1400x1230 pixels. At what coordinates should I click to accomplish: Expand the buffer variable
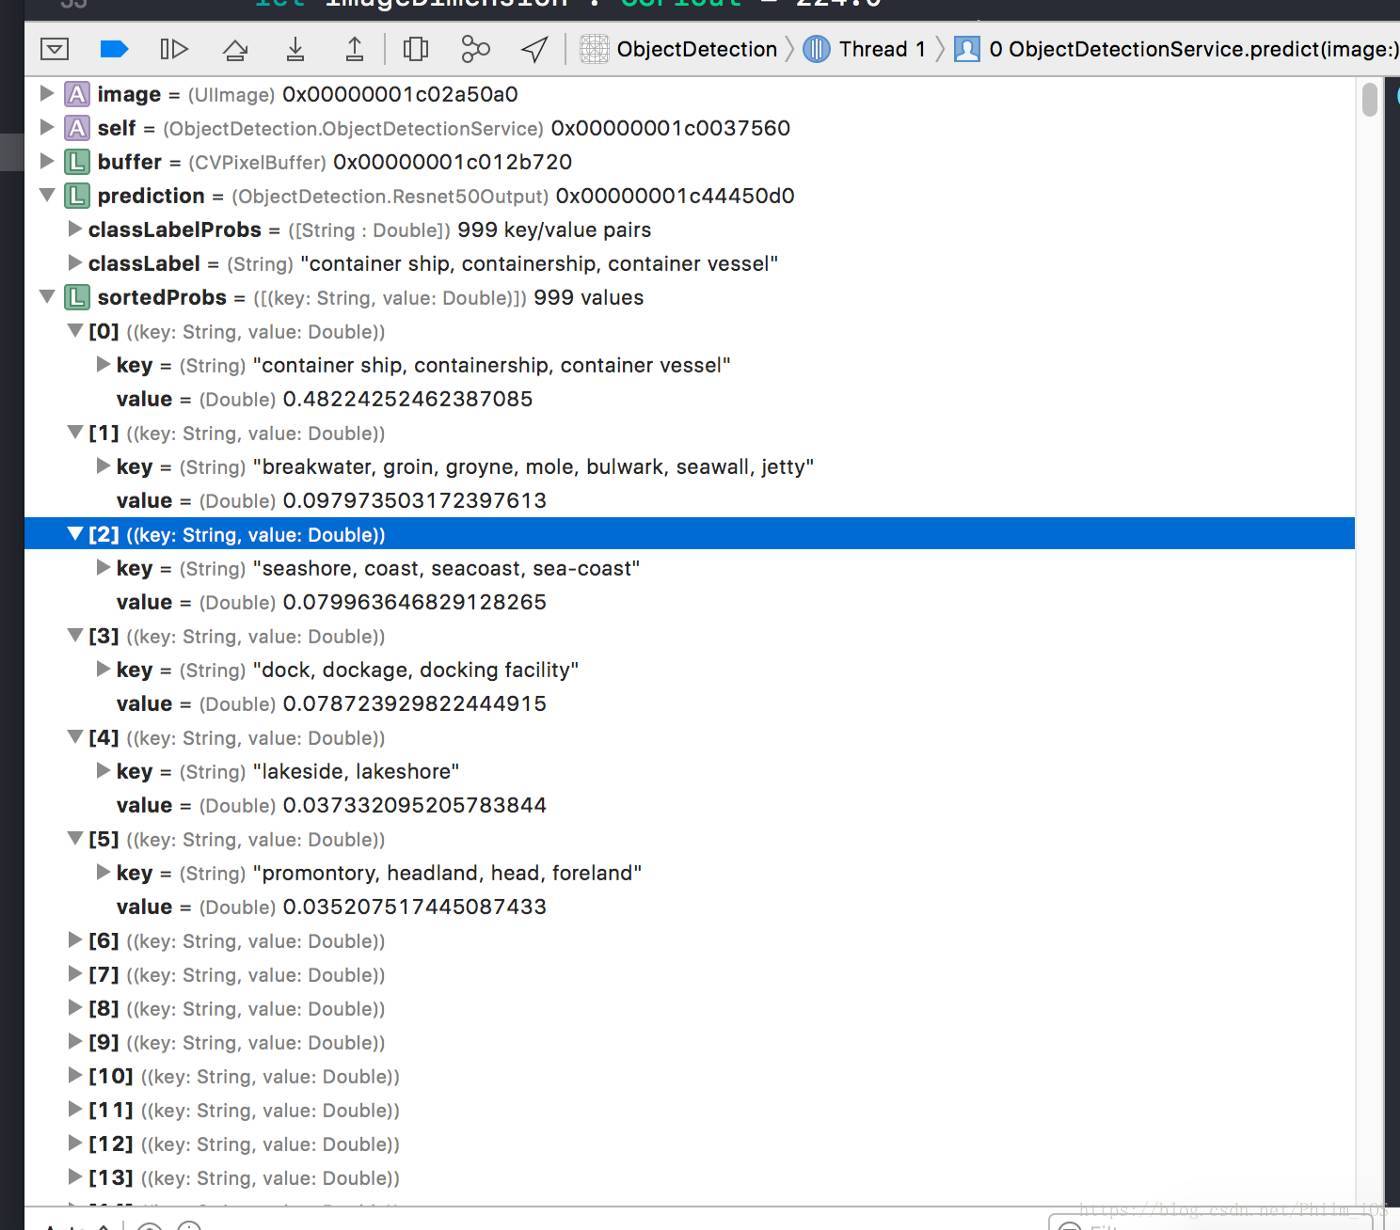[x=46, y=161]
